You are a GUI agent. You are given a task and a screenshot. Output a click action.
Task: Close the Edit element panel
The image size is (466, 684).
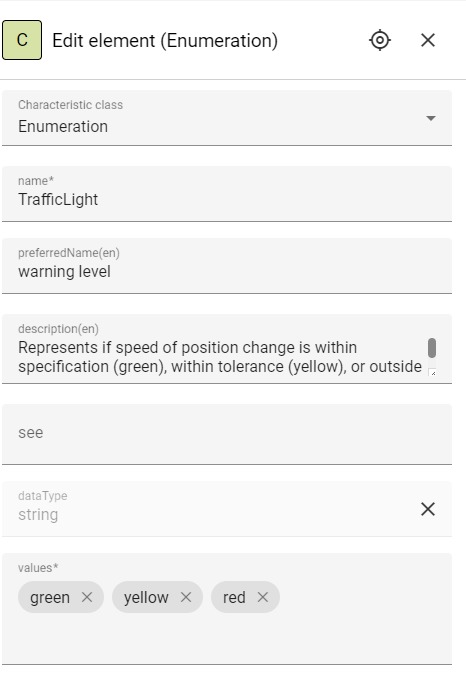[x=428, y=40]
